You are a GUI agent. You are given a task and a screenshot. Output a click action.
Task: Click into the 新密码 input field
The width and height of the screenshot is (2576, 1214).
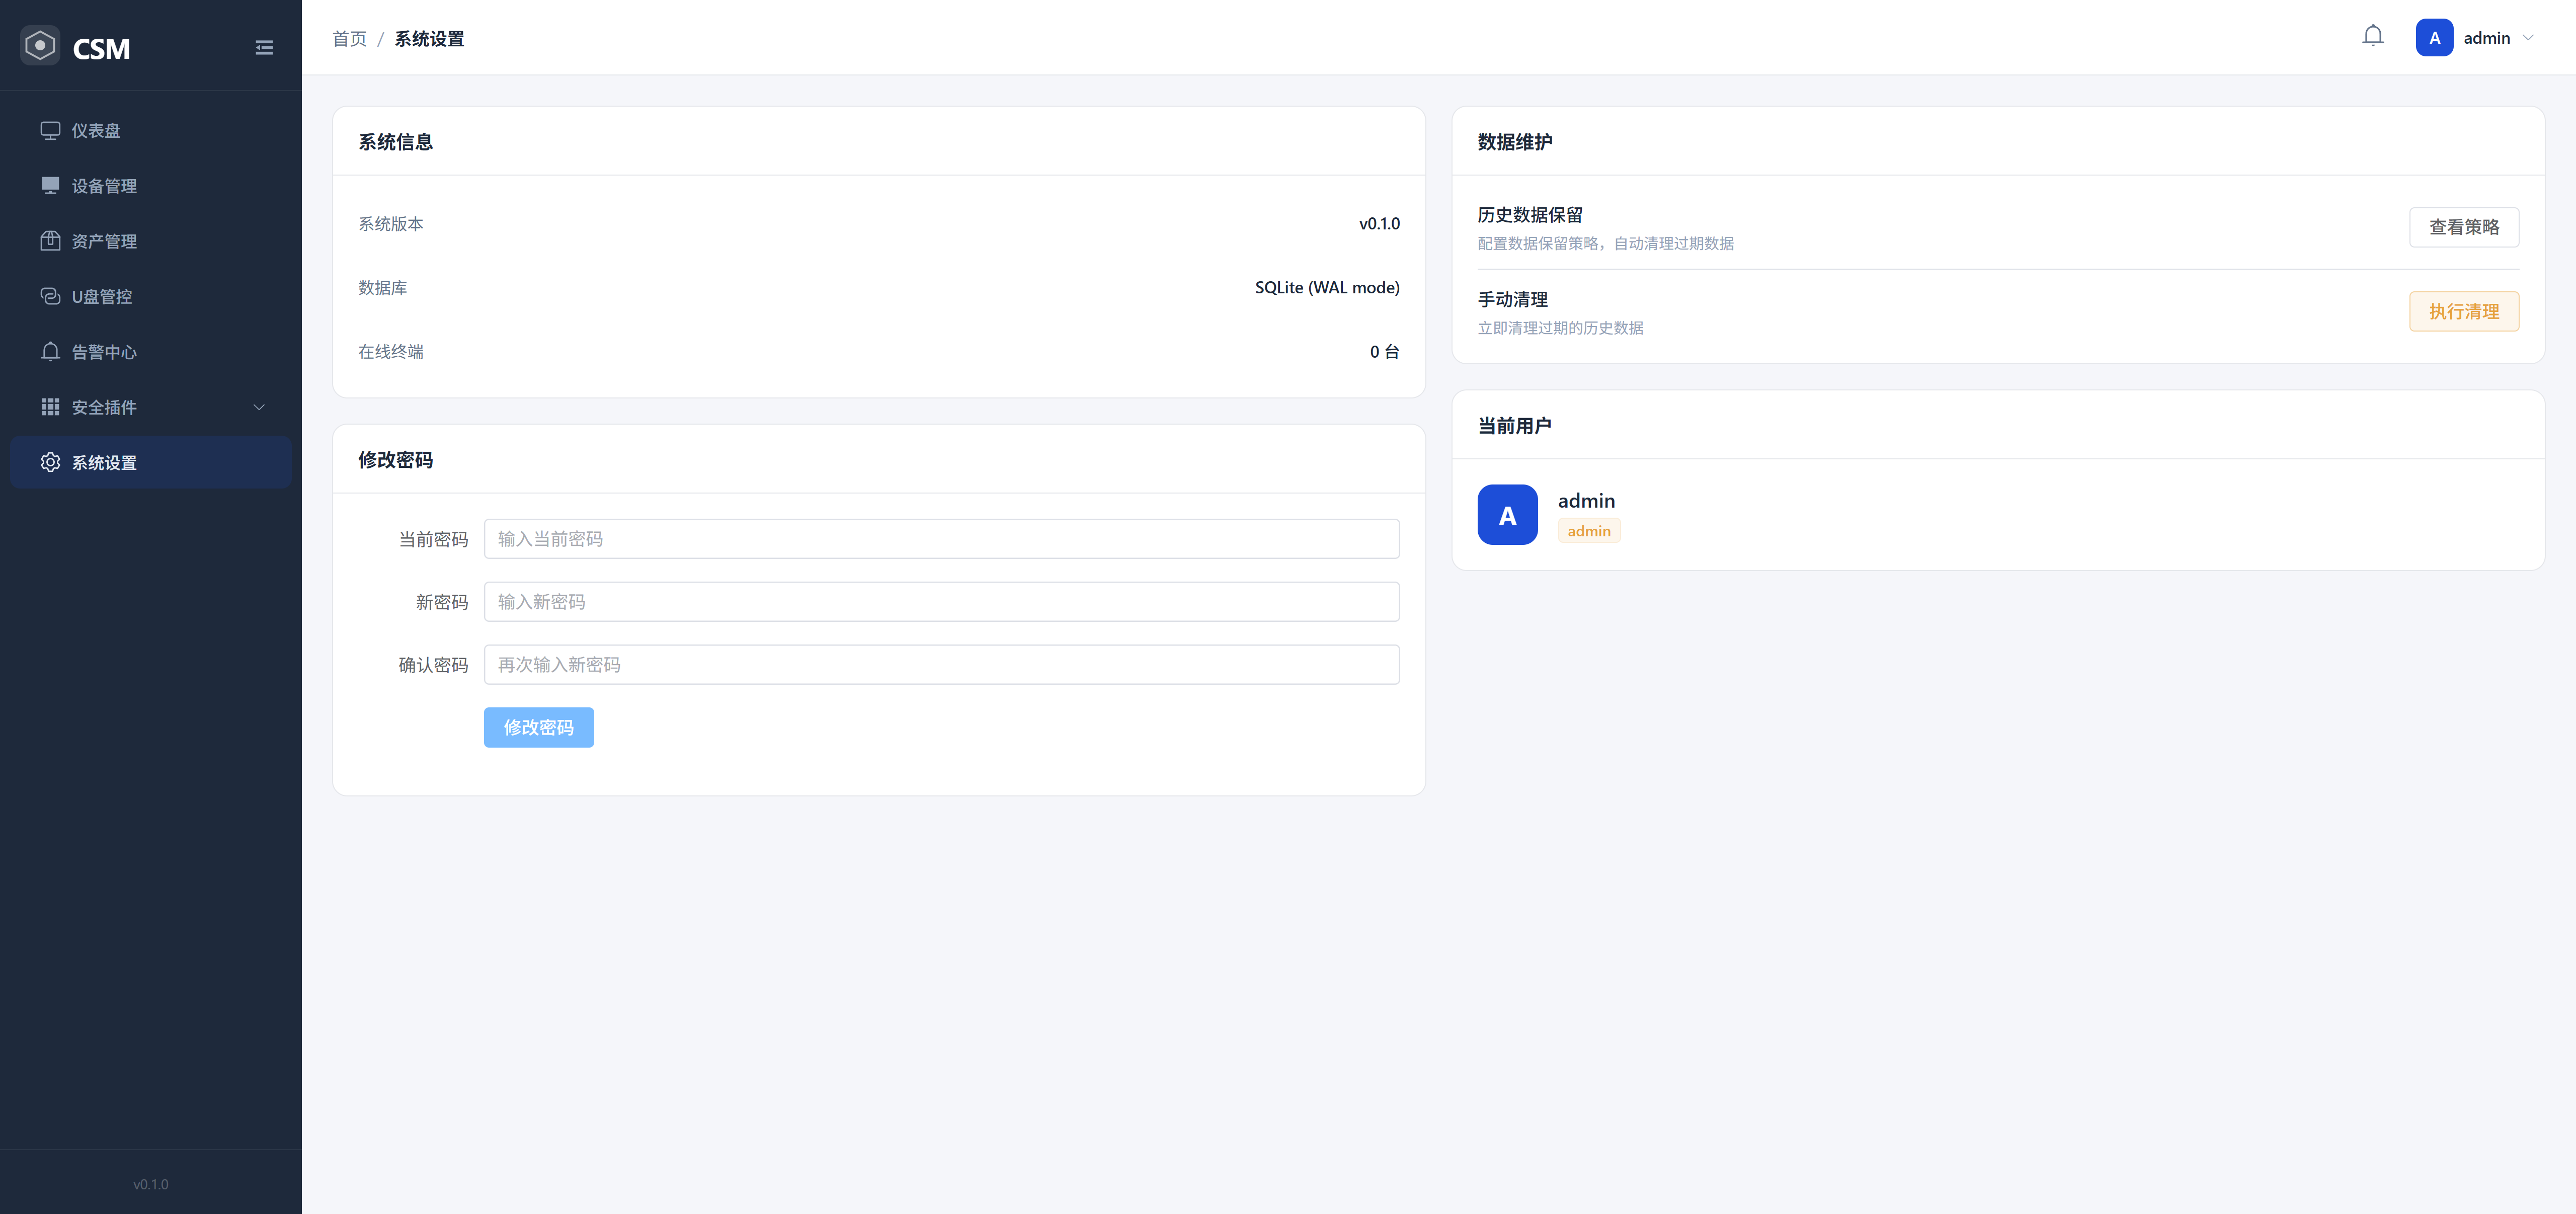tap(940, 602)
